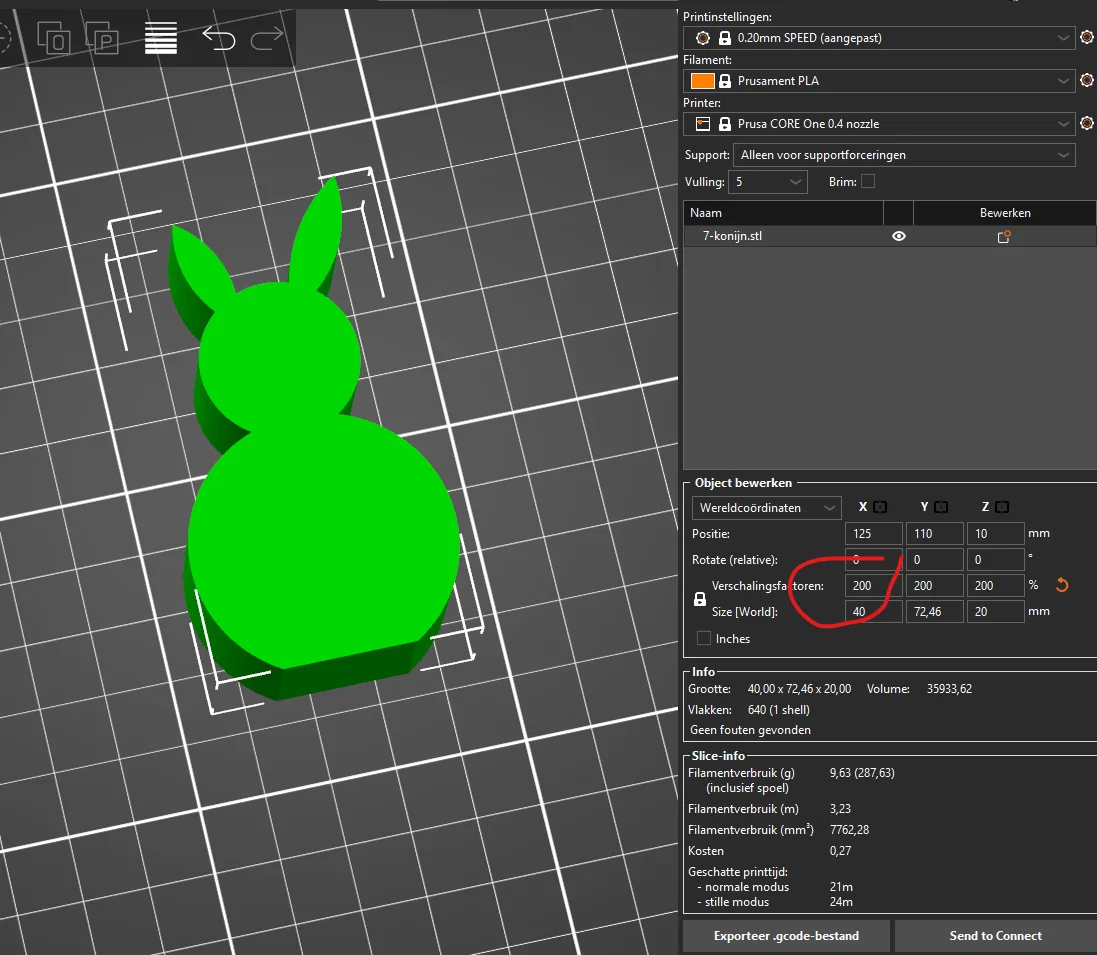Toggle visibility eye of 7-konijn.stl
1097x955 pixels.
click(x=899, y=236)
